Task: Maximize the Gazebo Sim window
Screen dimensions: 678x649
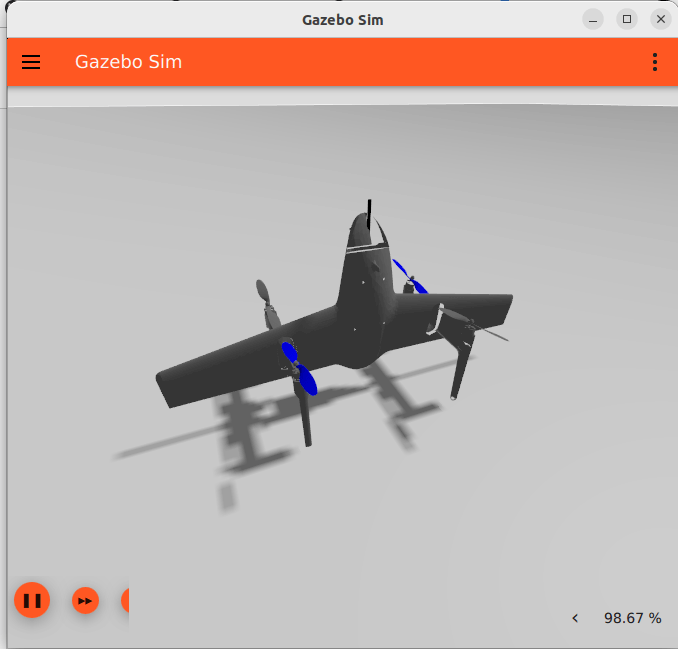Action: point(627,19)
